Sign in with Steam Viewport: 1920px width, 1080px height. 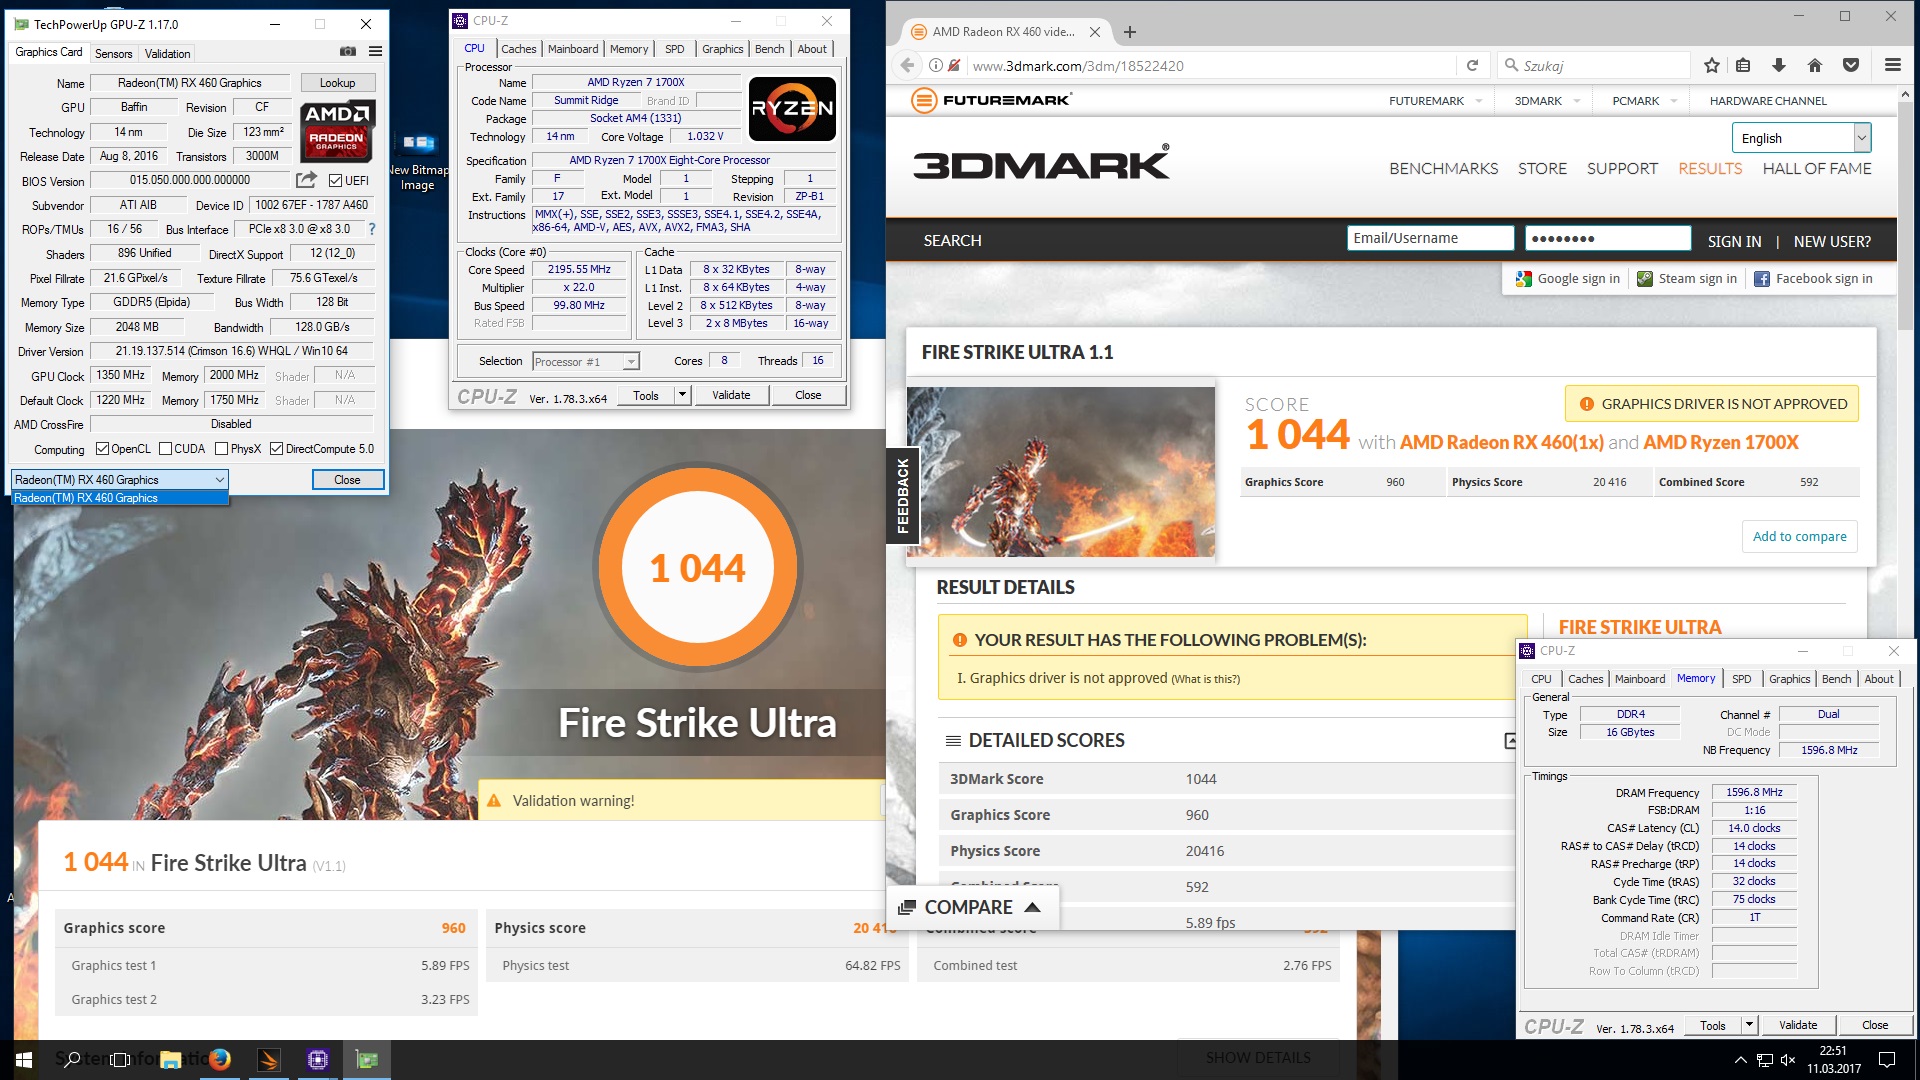point(1687,279)
